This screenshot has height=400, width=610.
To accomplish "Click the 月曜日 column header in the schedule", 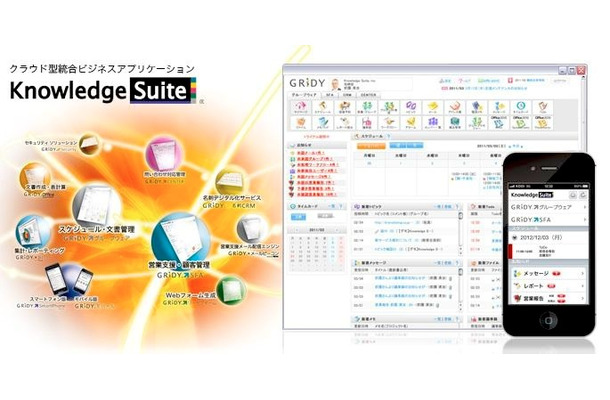I will 369,155.
